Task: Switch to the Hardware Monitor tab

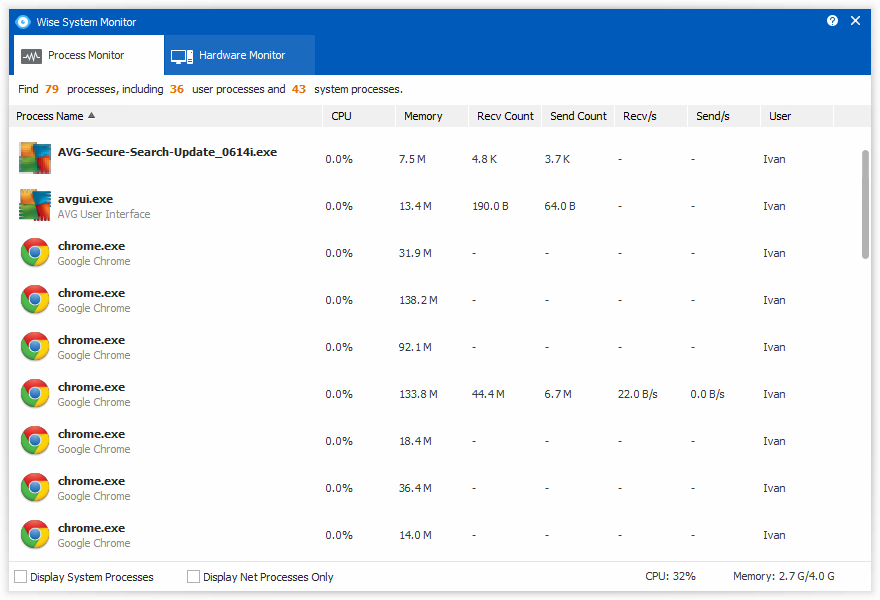Action: 240,55
